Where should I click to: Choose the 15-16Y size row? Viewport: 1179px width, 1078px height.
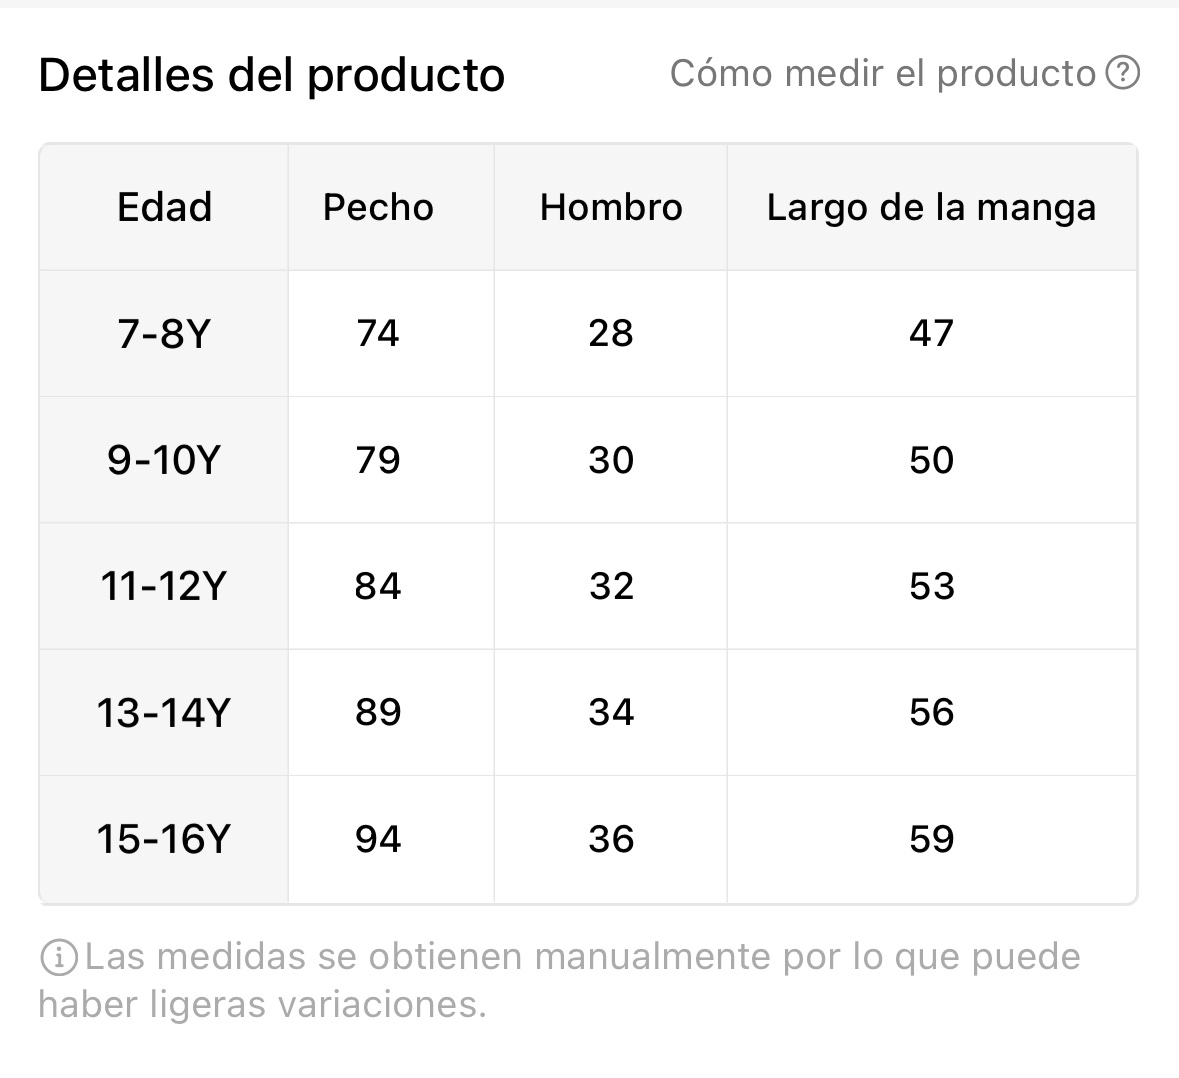(588, 839)
